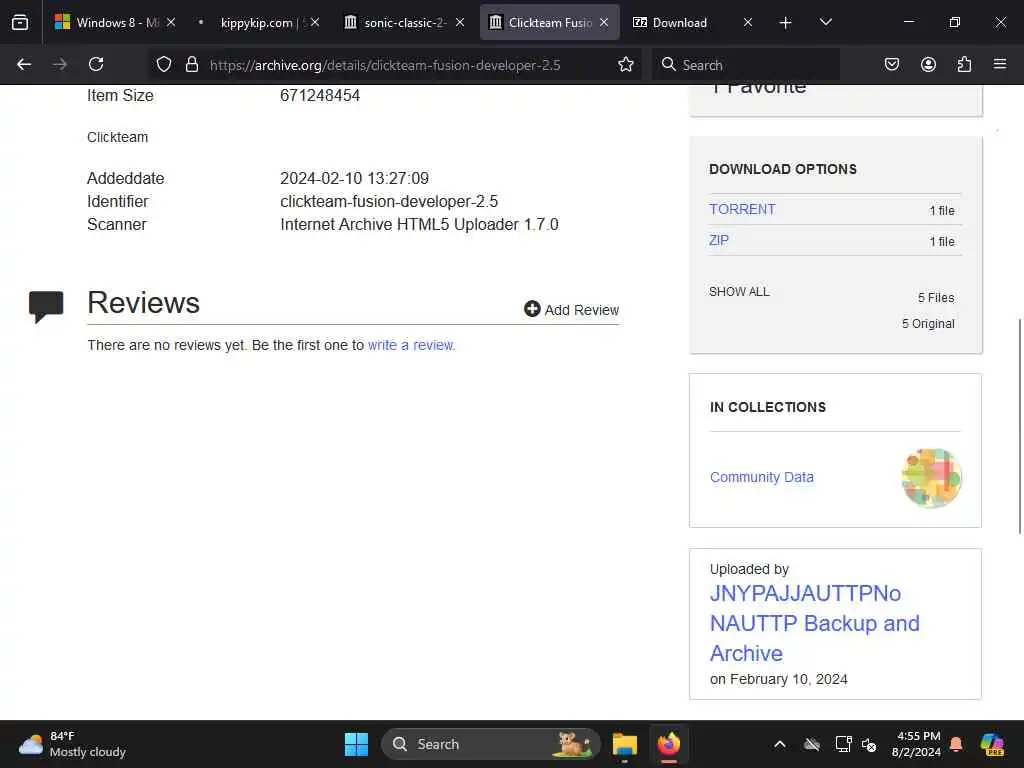Click the clock showing 4:55 PM
1024x768 pixels.
916,744
